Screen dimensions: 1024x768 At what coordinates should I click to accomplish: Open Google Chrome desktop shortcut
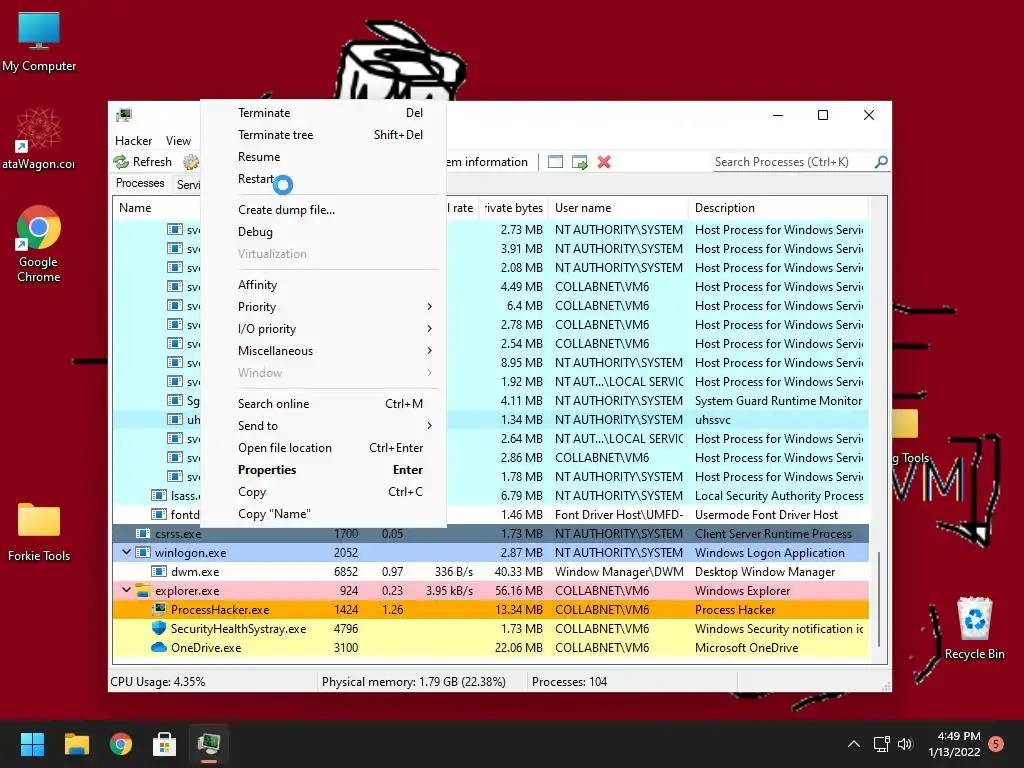(x=39, y=244)
